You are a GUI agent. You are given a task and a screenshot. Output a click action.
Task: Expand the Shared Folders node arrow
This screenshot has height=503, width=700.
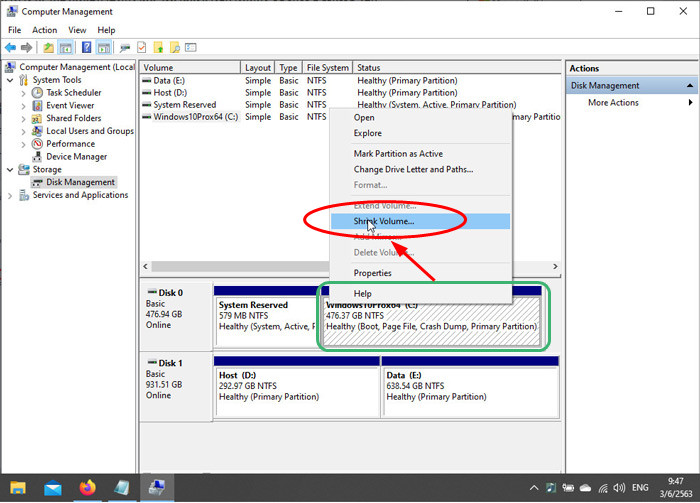(23, 119)
